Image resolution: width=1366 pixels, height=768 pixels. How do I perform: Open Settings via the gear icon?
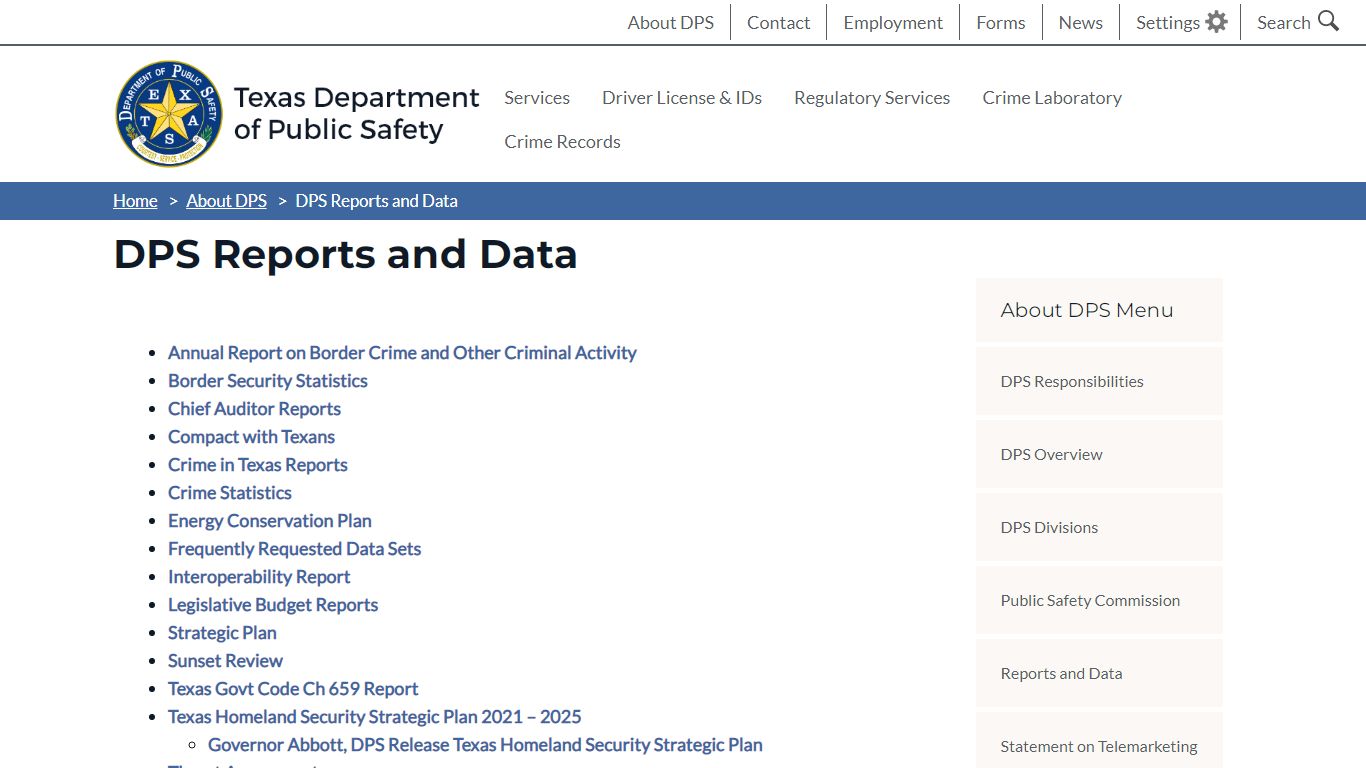[x=1216, y=22]
